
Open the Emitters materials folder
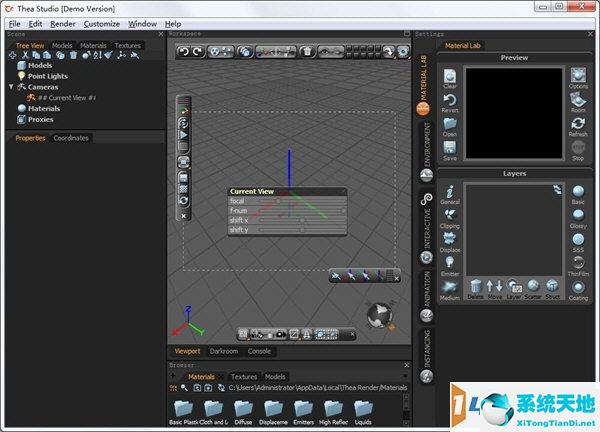[303, 412]
